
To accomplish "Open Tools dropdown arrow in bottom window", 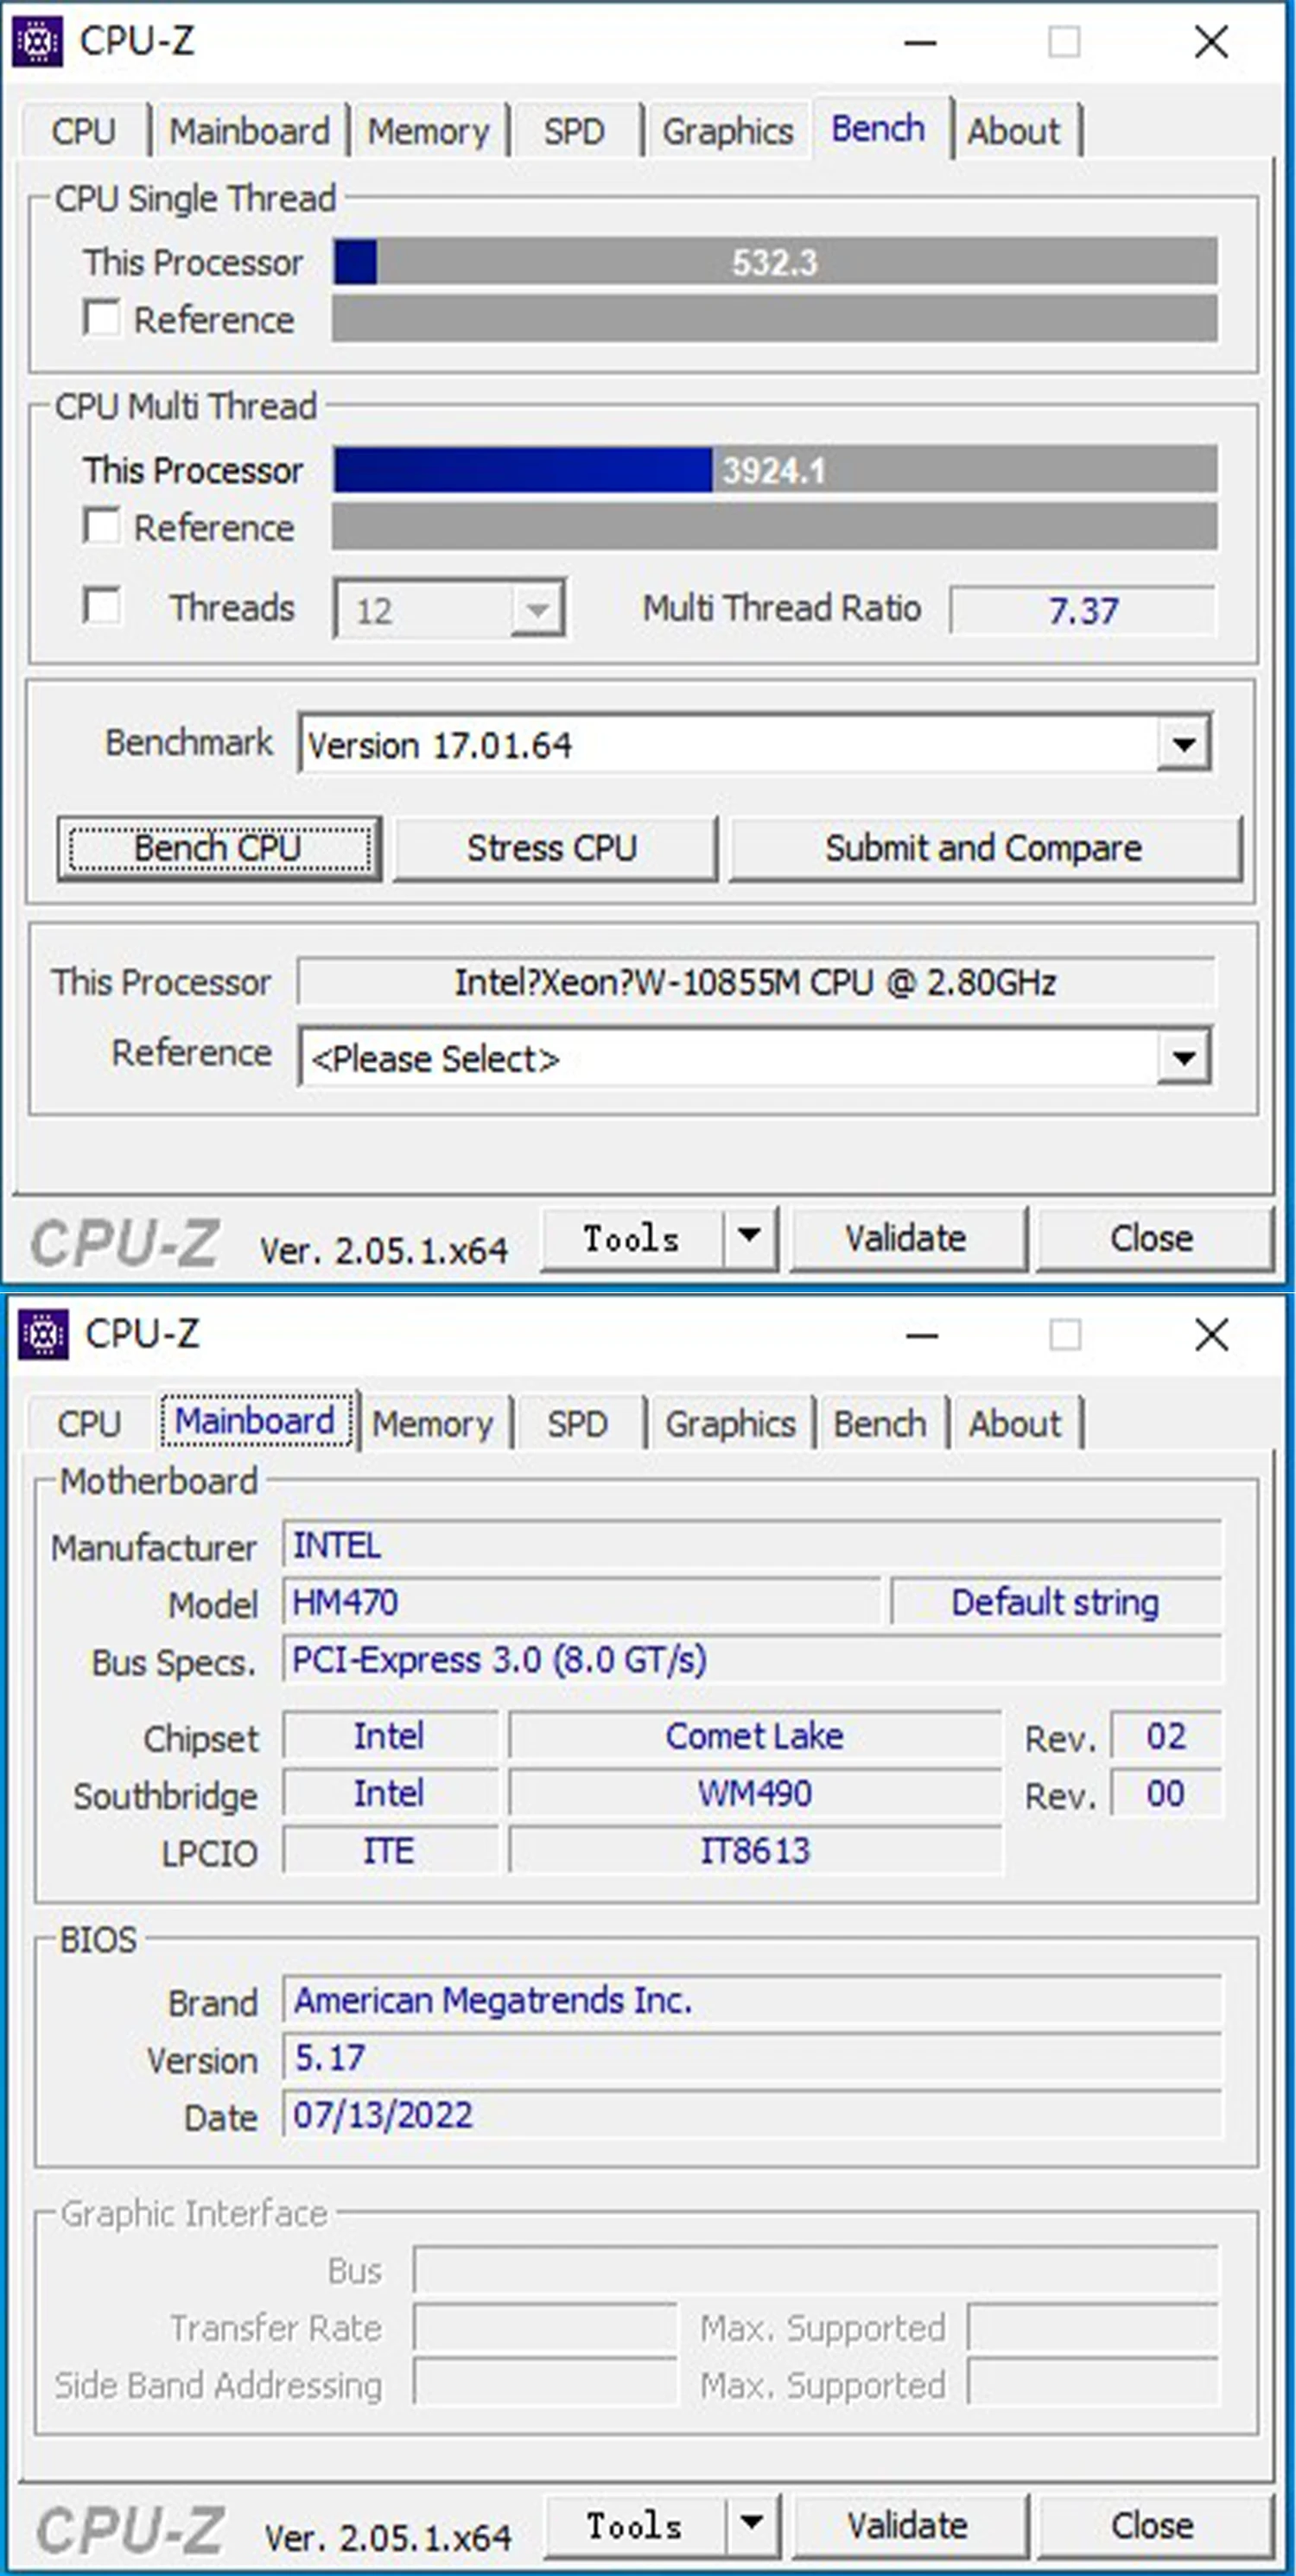I will (752, 2523).
